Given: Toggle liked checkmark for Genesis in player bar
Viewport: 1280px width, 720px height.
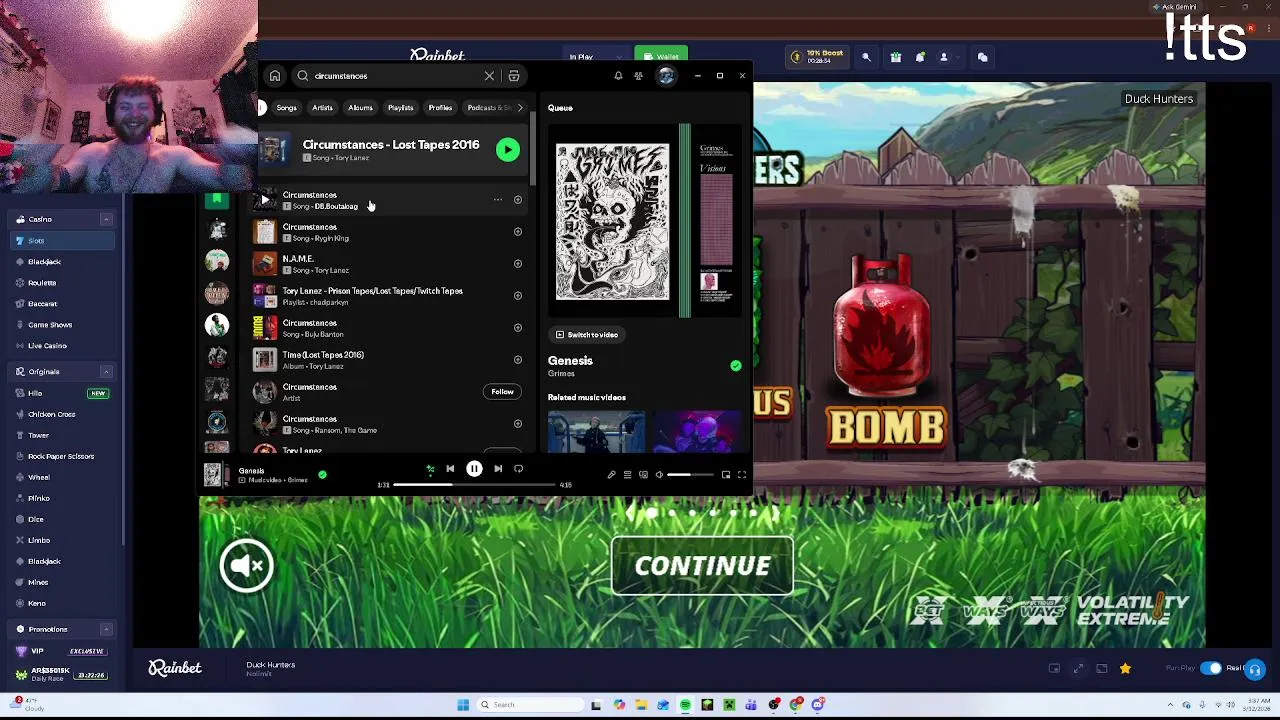Looking at the screenshot, I should [x=322, y=475].
